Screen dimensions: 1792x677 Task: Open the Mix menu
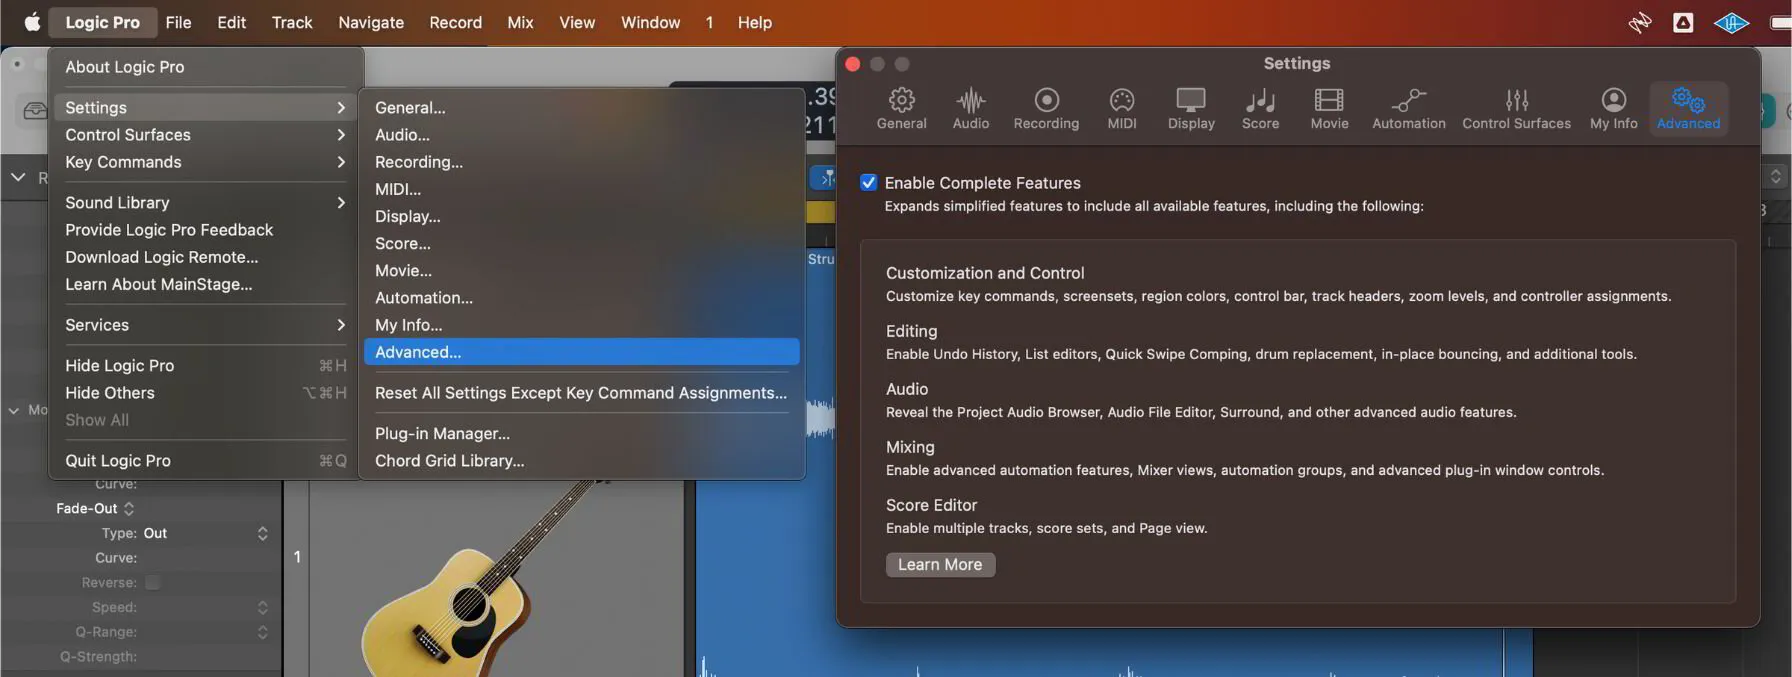pos(520,22)
